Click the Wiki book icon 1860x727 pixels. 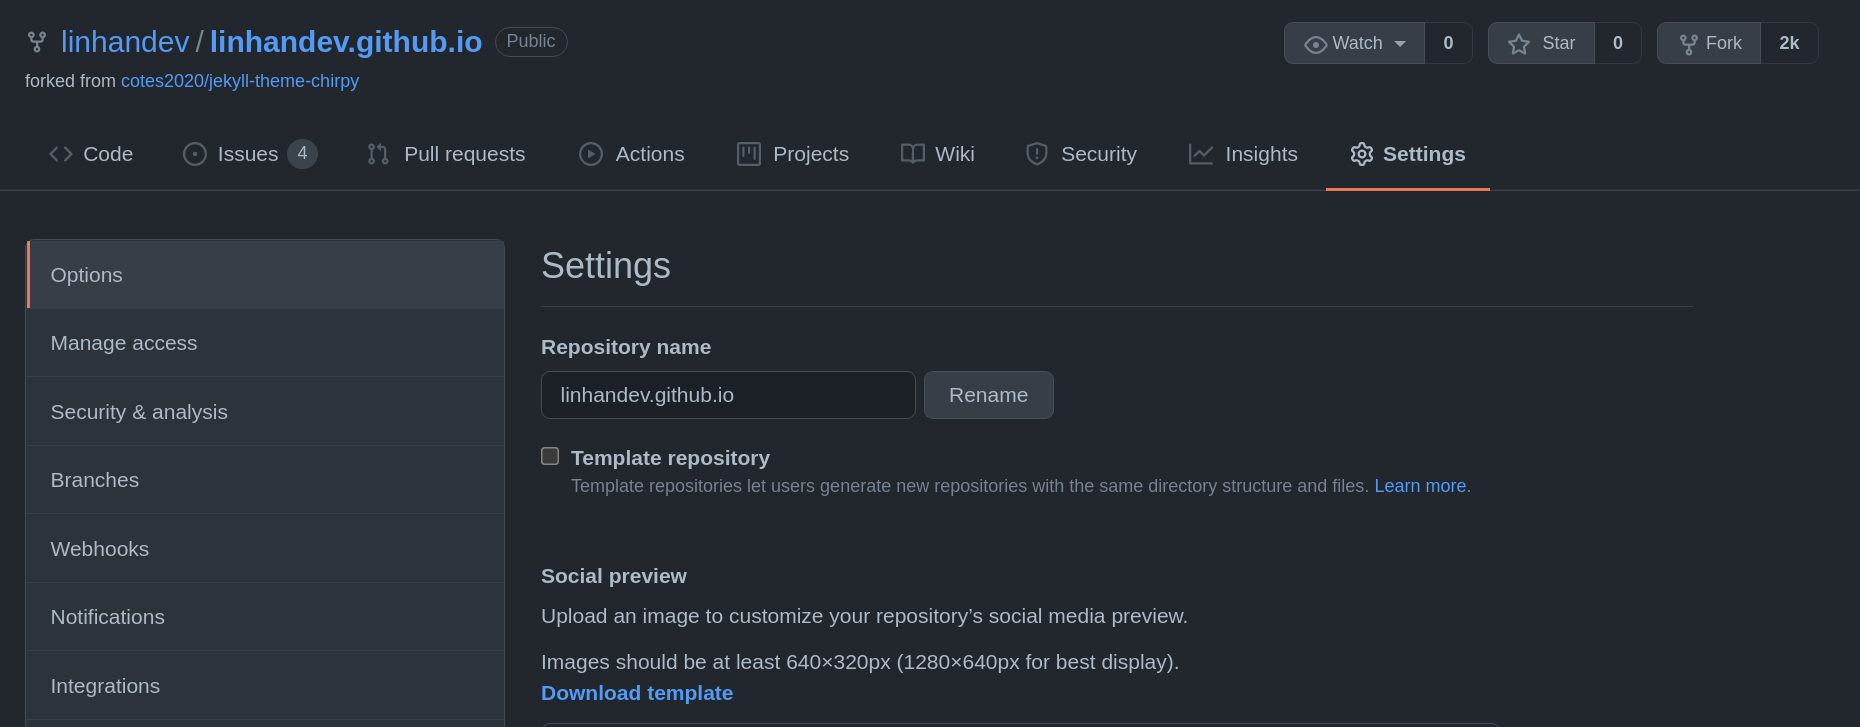coord(912,154)
